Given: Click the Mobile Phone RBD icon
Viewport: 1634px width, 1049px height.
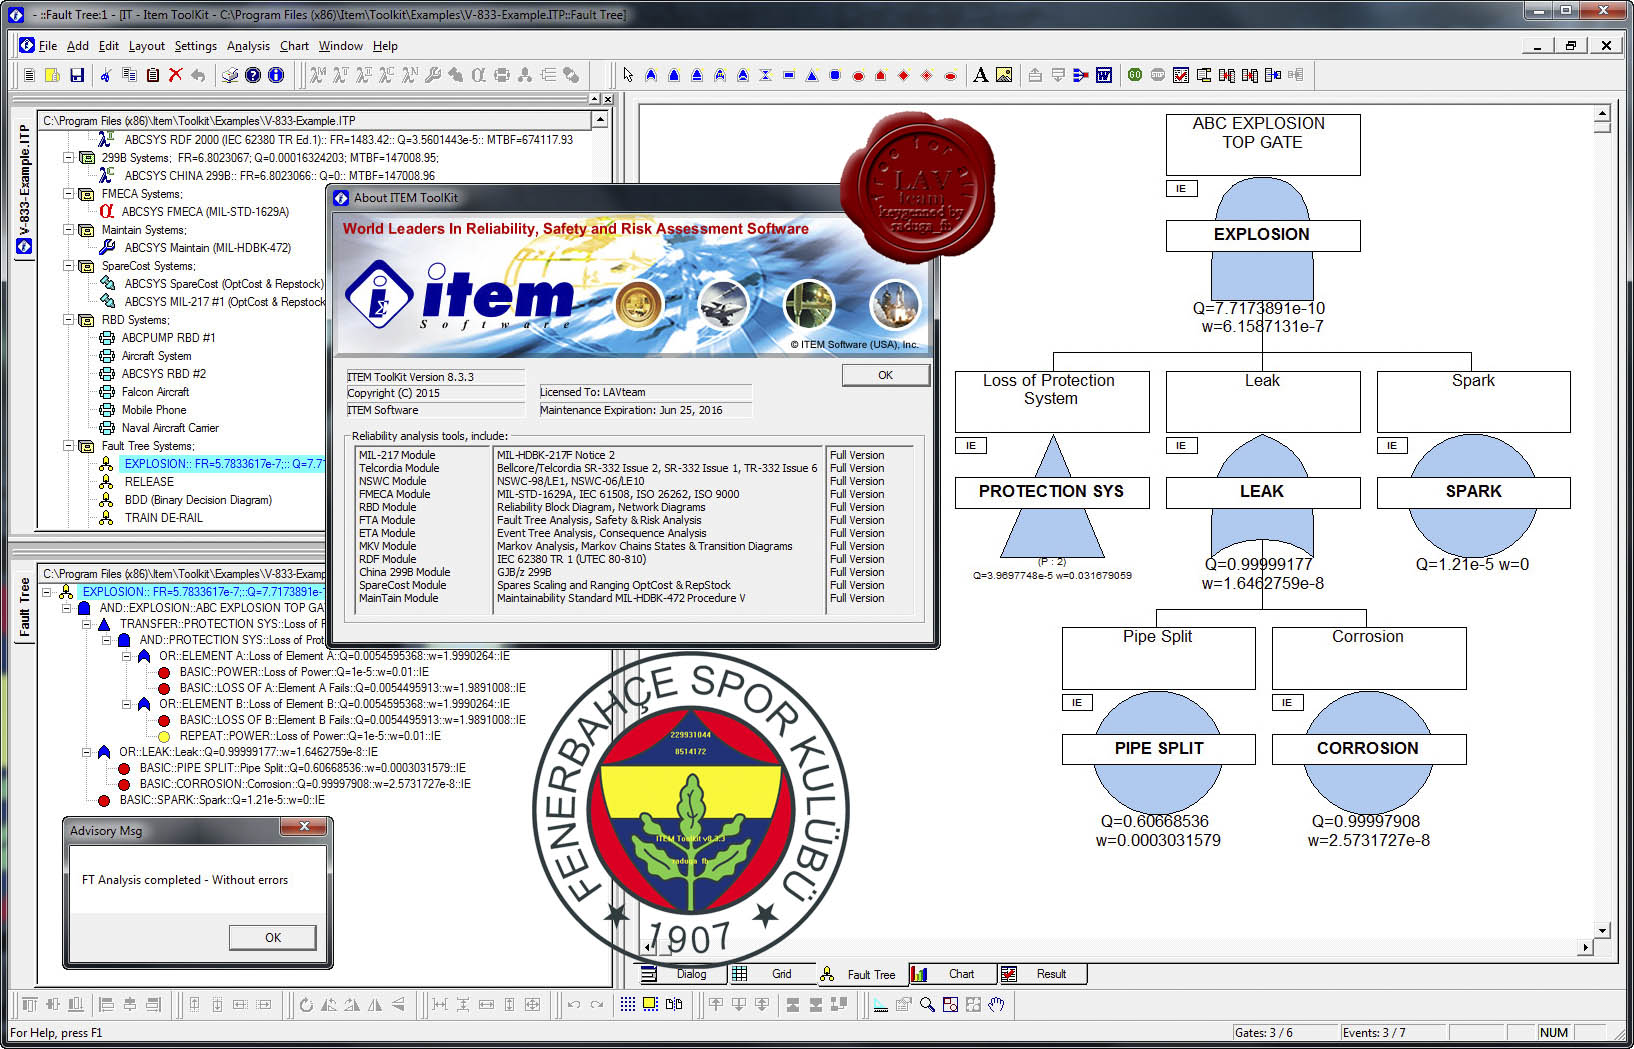Looking at the screenshot, I should coord(107,410).
